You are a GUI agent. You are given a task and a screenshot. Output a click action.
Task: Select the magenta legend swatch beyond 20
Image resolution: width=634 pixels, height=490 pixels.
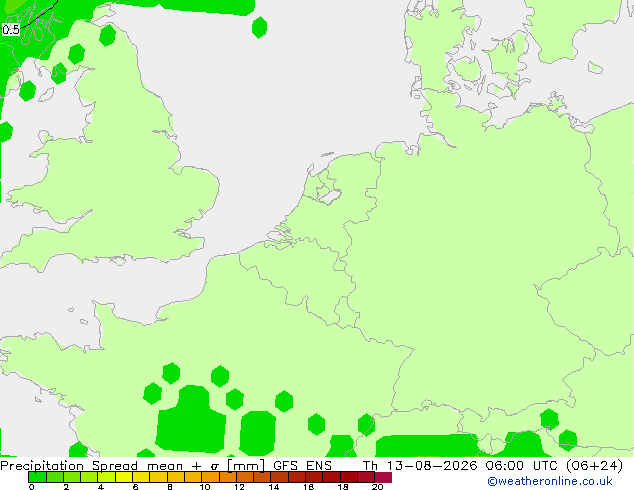pyautogui.click(x=383, y=477)
